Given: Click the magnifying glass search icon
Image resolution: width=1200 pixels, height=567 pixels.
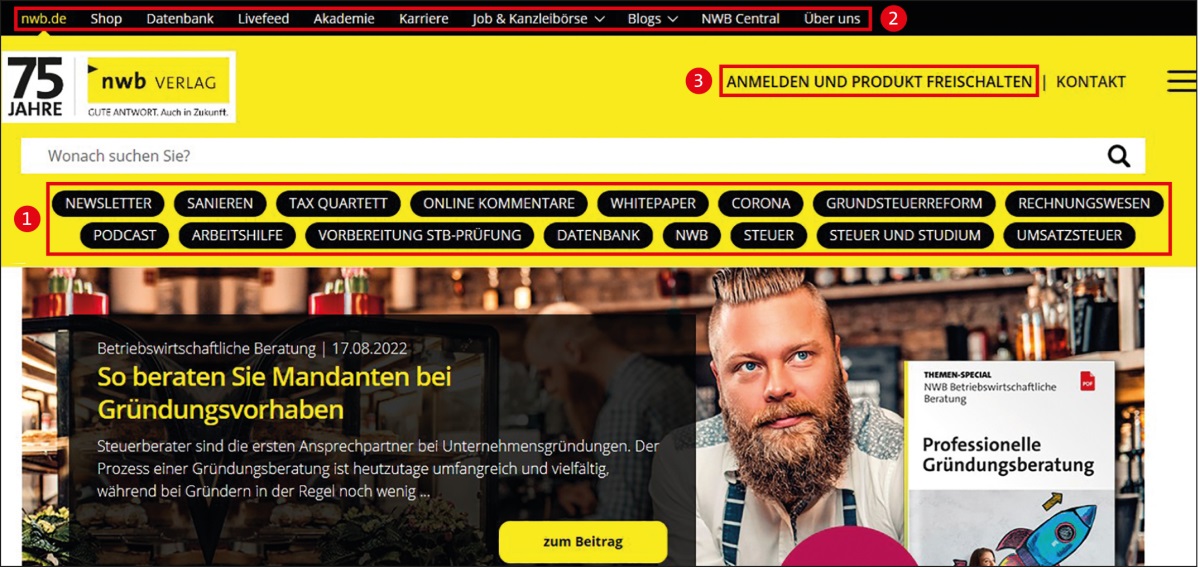Looking at the screenshot, I should click(1118, 156).
